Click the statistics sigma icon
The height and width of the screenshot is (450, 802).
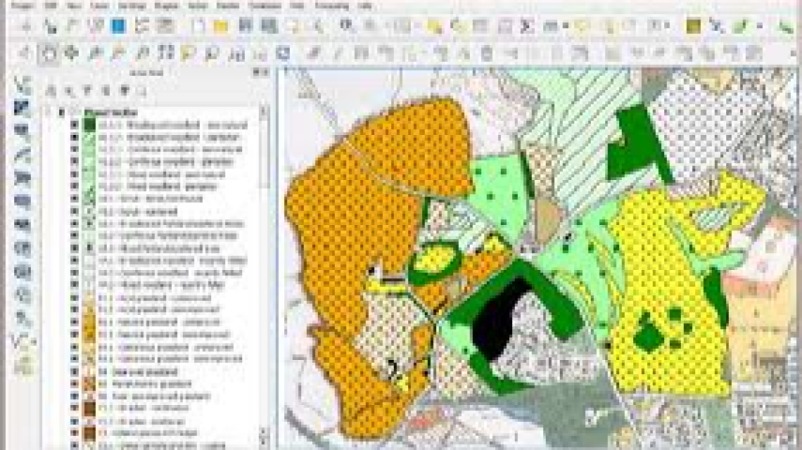pos(526,26)
